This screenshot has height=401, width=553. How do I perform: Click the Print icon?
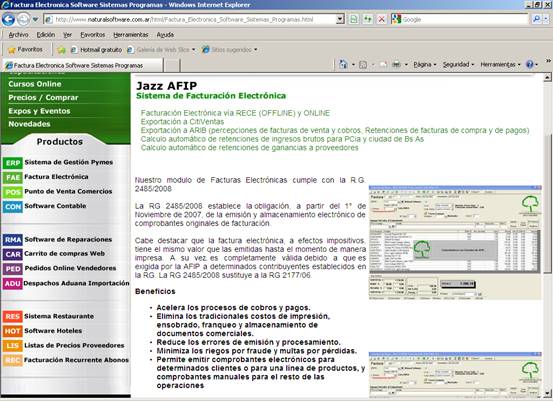[x=396, y=65]
